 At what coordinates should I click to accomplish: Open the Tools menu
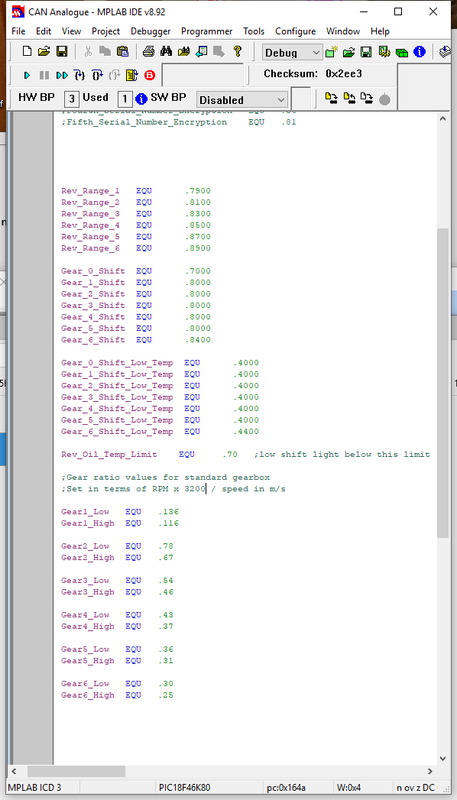253,31
